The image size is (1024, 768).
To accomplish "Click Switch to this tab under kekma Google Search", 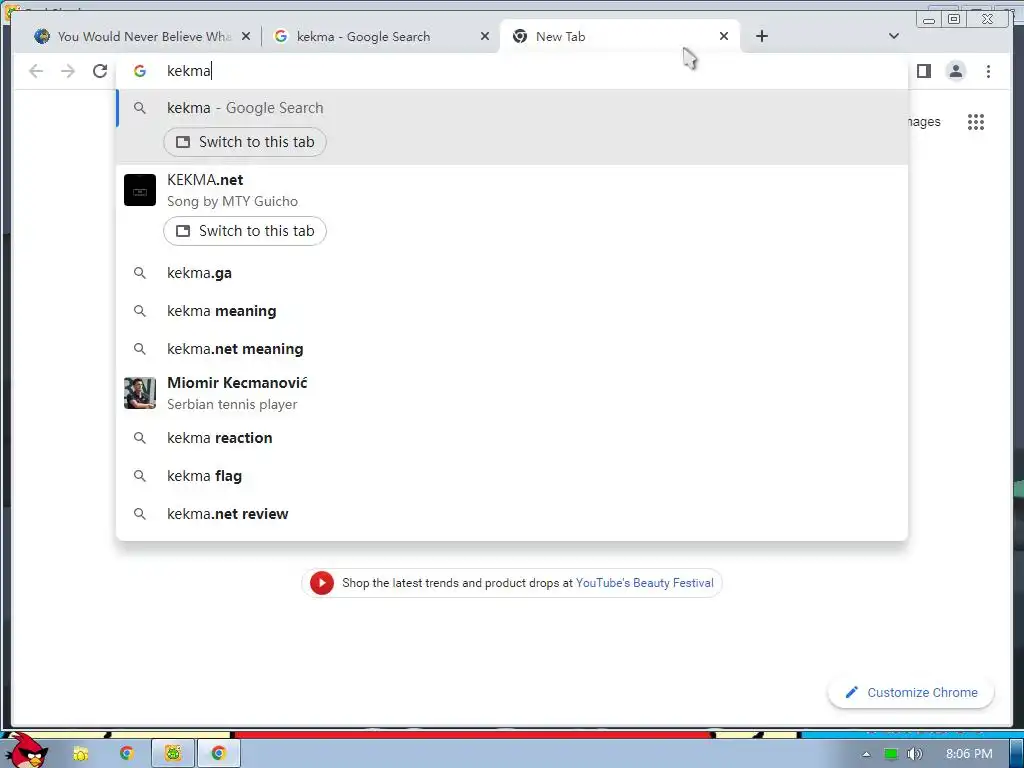I will coord(245,142).
